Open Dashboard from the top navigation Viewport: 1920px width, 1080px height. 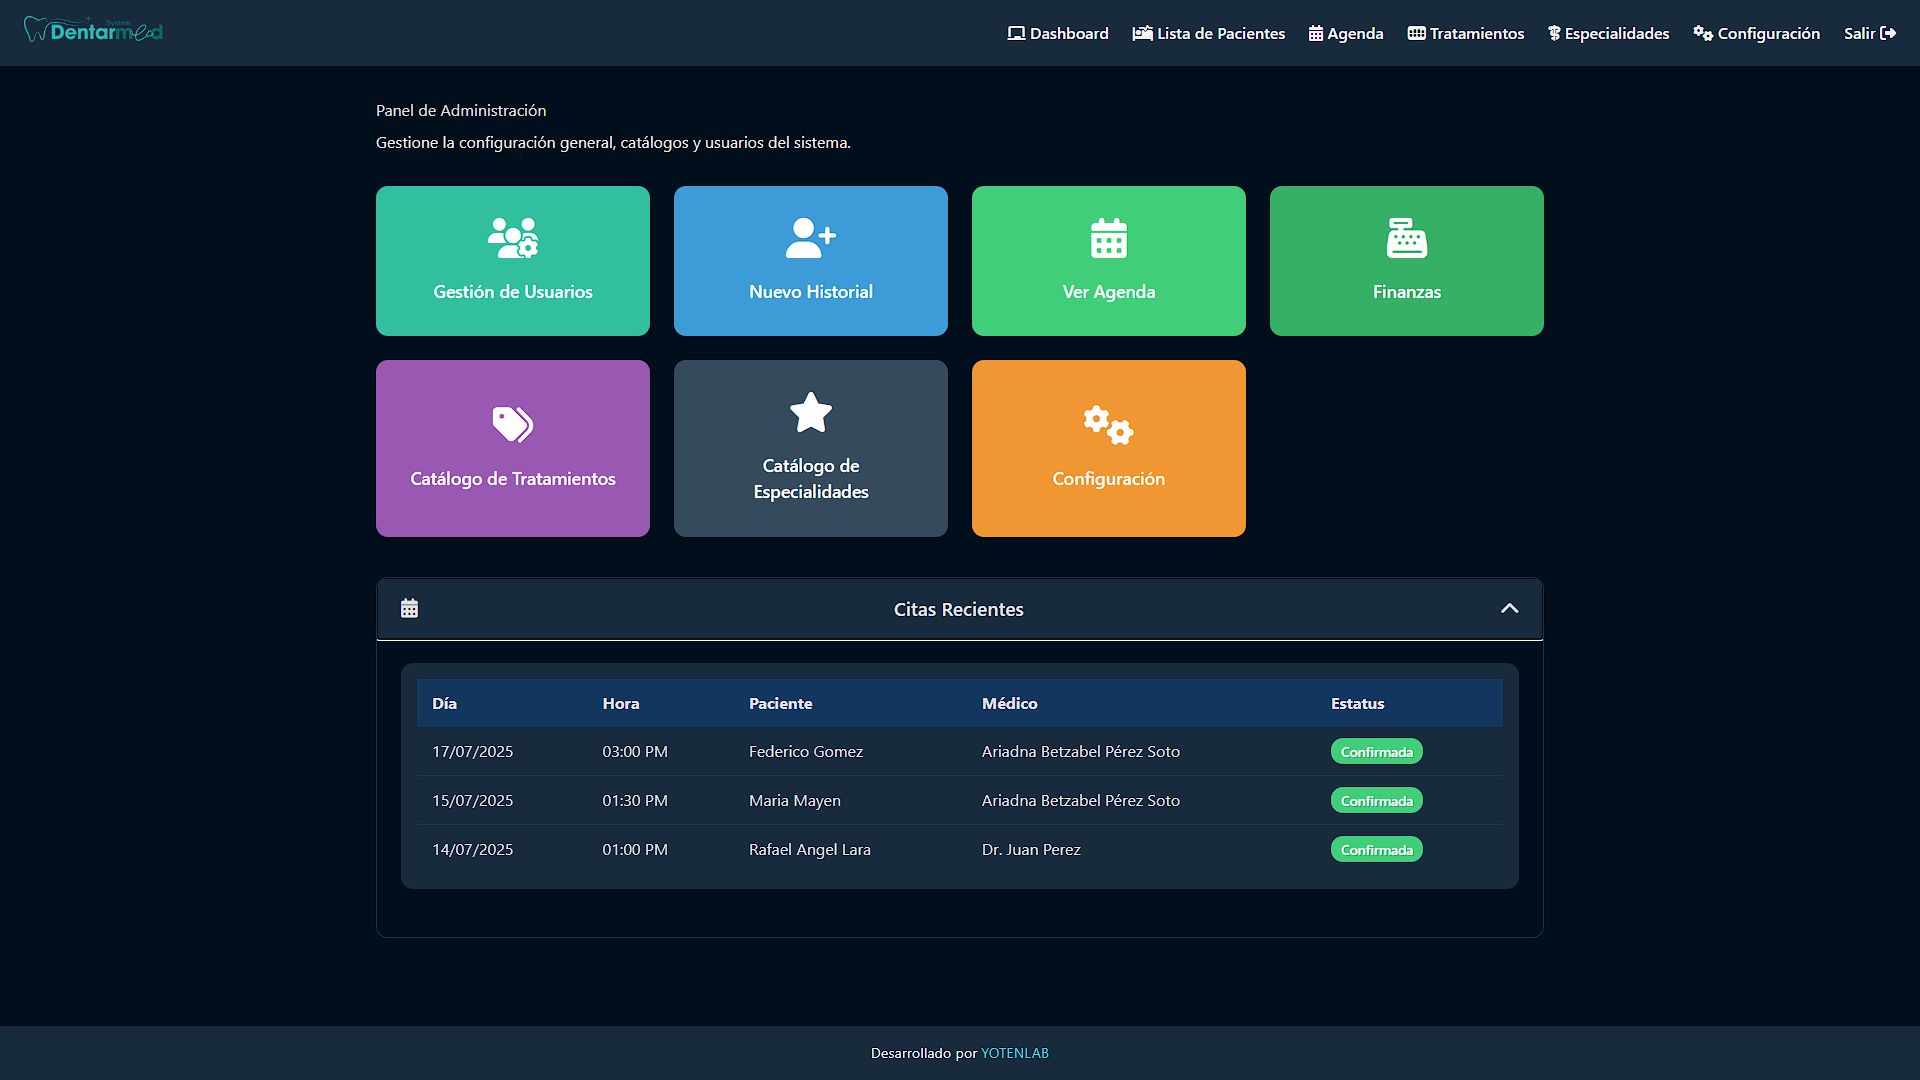point(1058,33)
